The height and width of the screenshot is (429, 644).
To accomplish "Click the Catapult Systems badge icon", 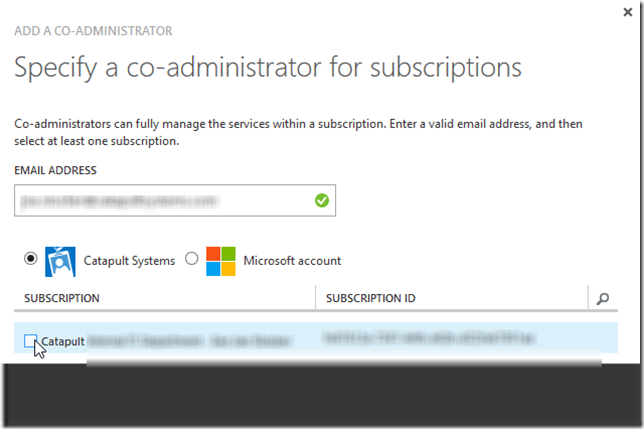I will (60, 262).
